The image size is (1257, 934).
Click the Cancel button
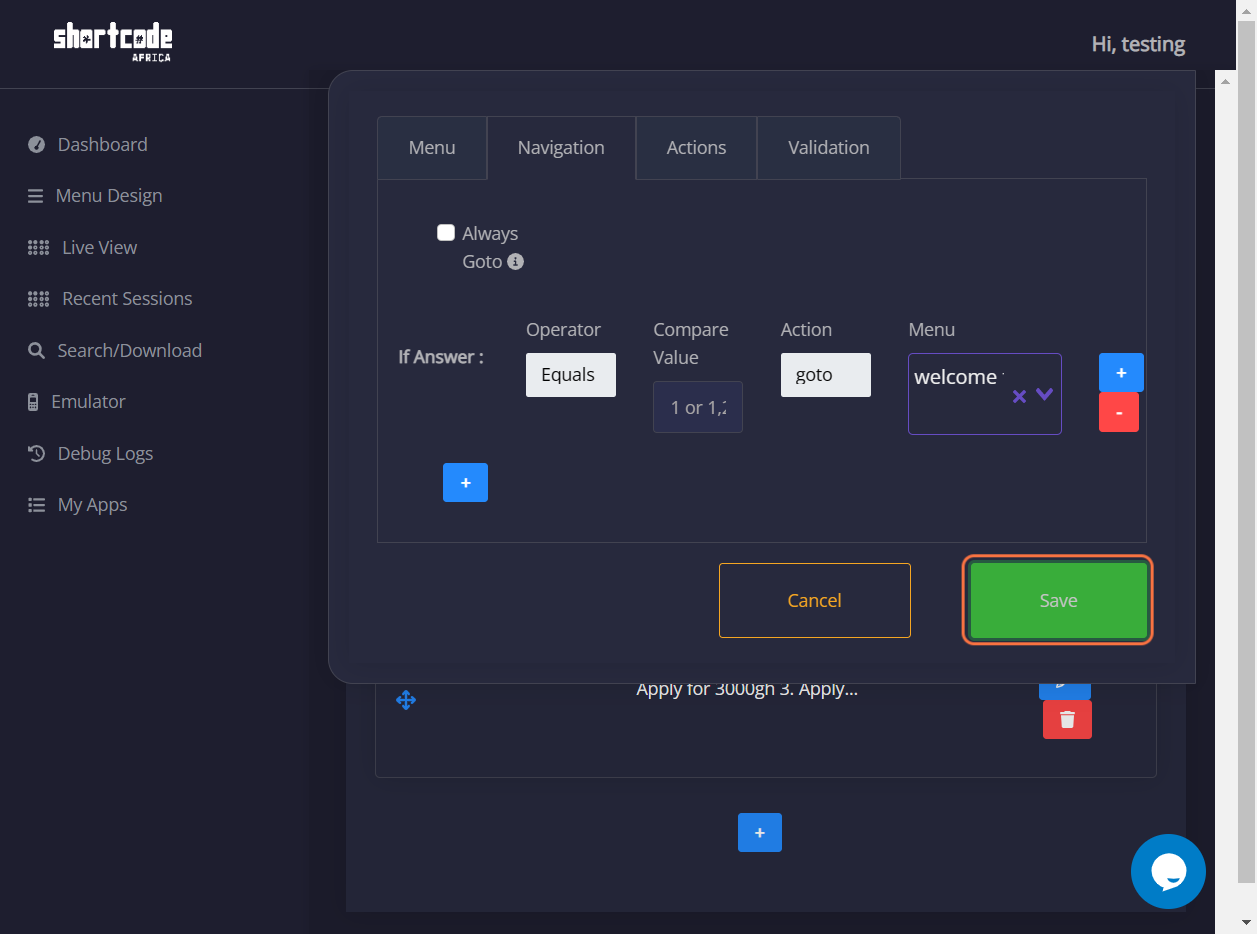coord(815,600)
